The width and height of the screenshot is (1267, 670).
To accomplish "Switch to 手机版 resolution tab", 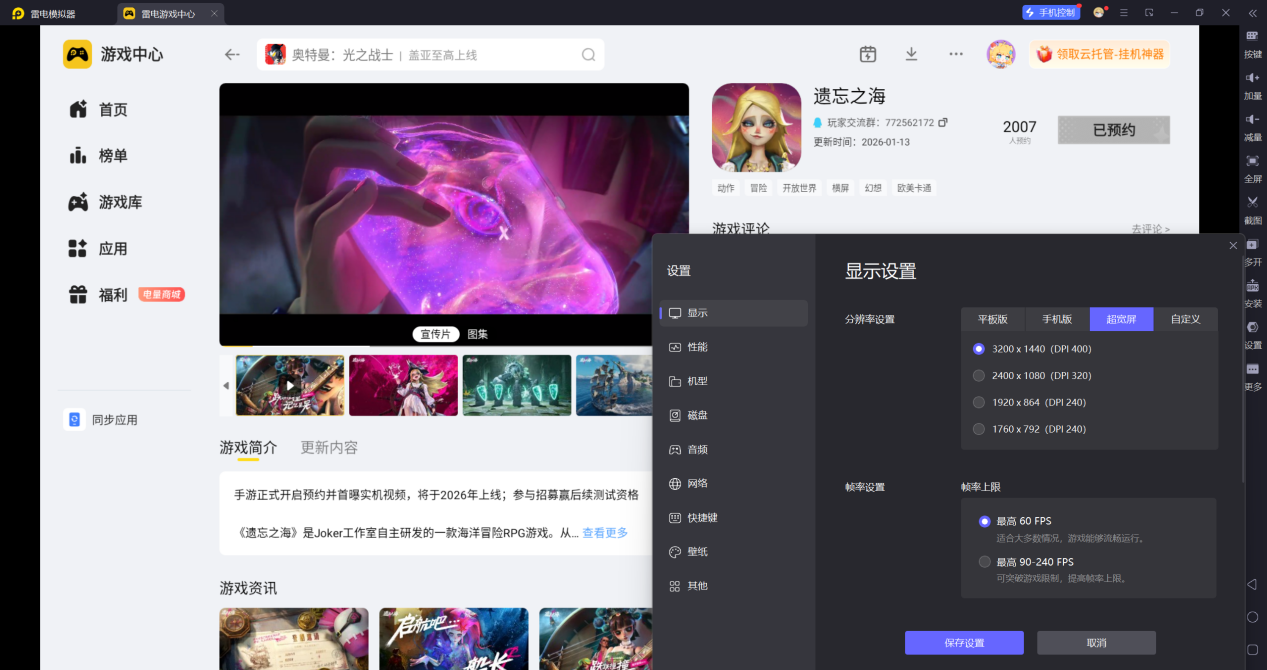I will tap(1057, 319).
